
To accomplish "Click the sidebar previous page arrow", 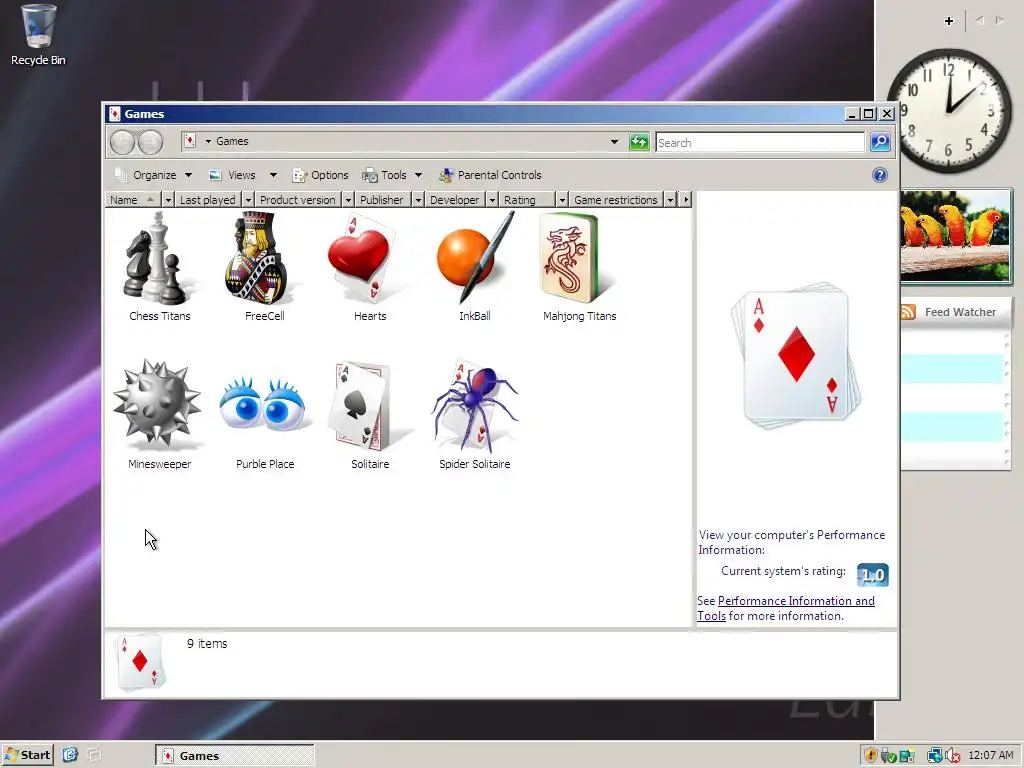I will coord(980,21).
